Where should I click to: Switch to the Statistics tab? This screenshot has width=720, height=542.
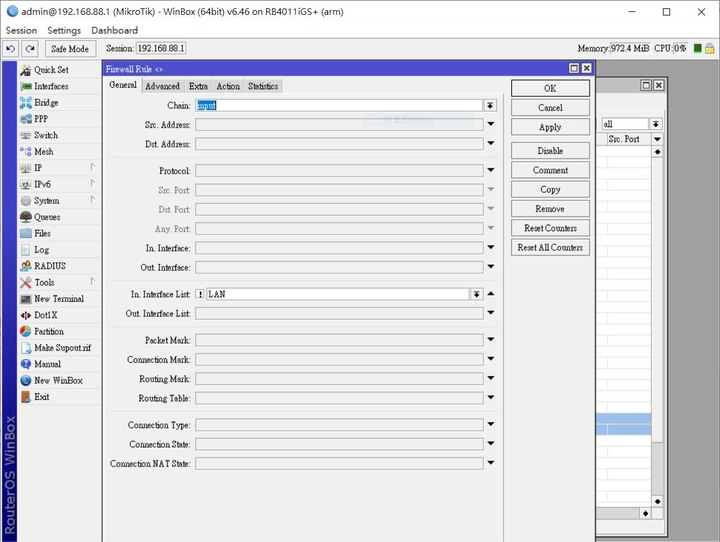(263, 86)
